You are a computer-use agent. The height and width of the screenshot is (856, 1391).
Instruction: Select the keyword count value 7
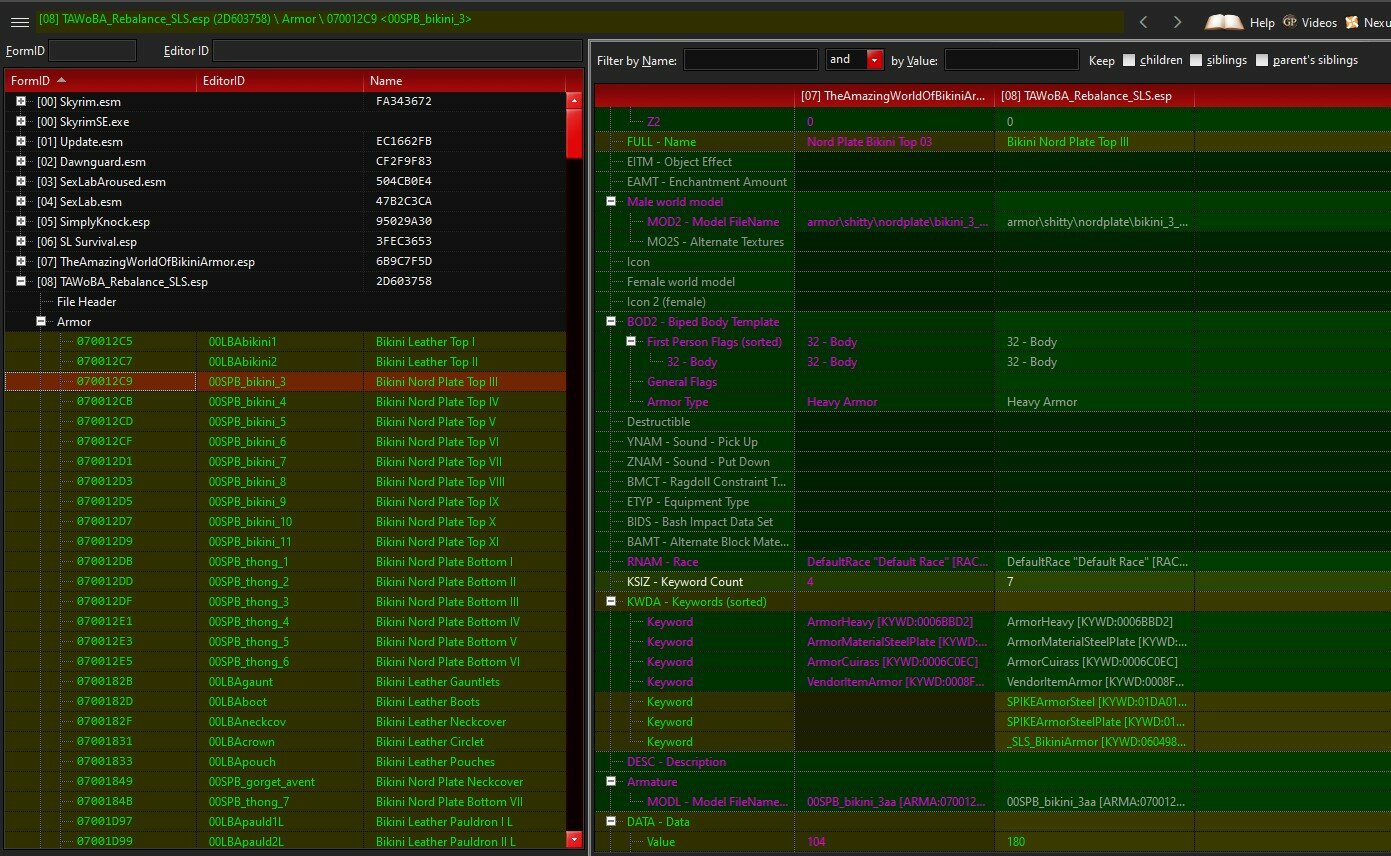tap(1095, 581)
